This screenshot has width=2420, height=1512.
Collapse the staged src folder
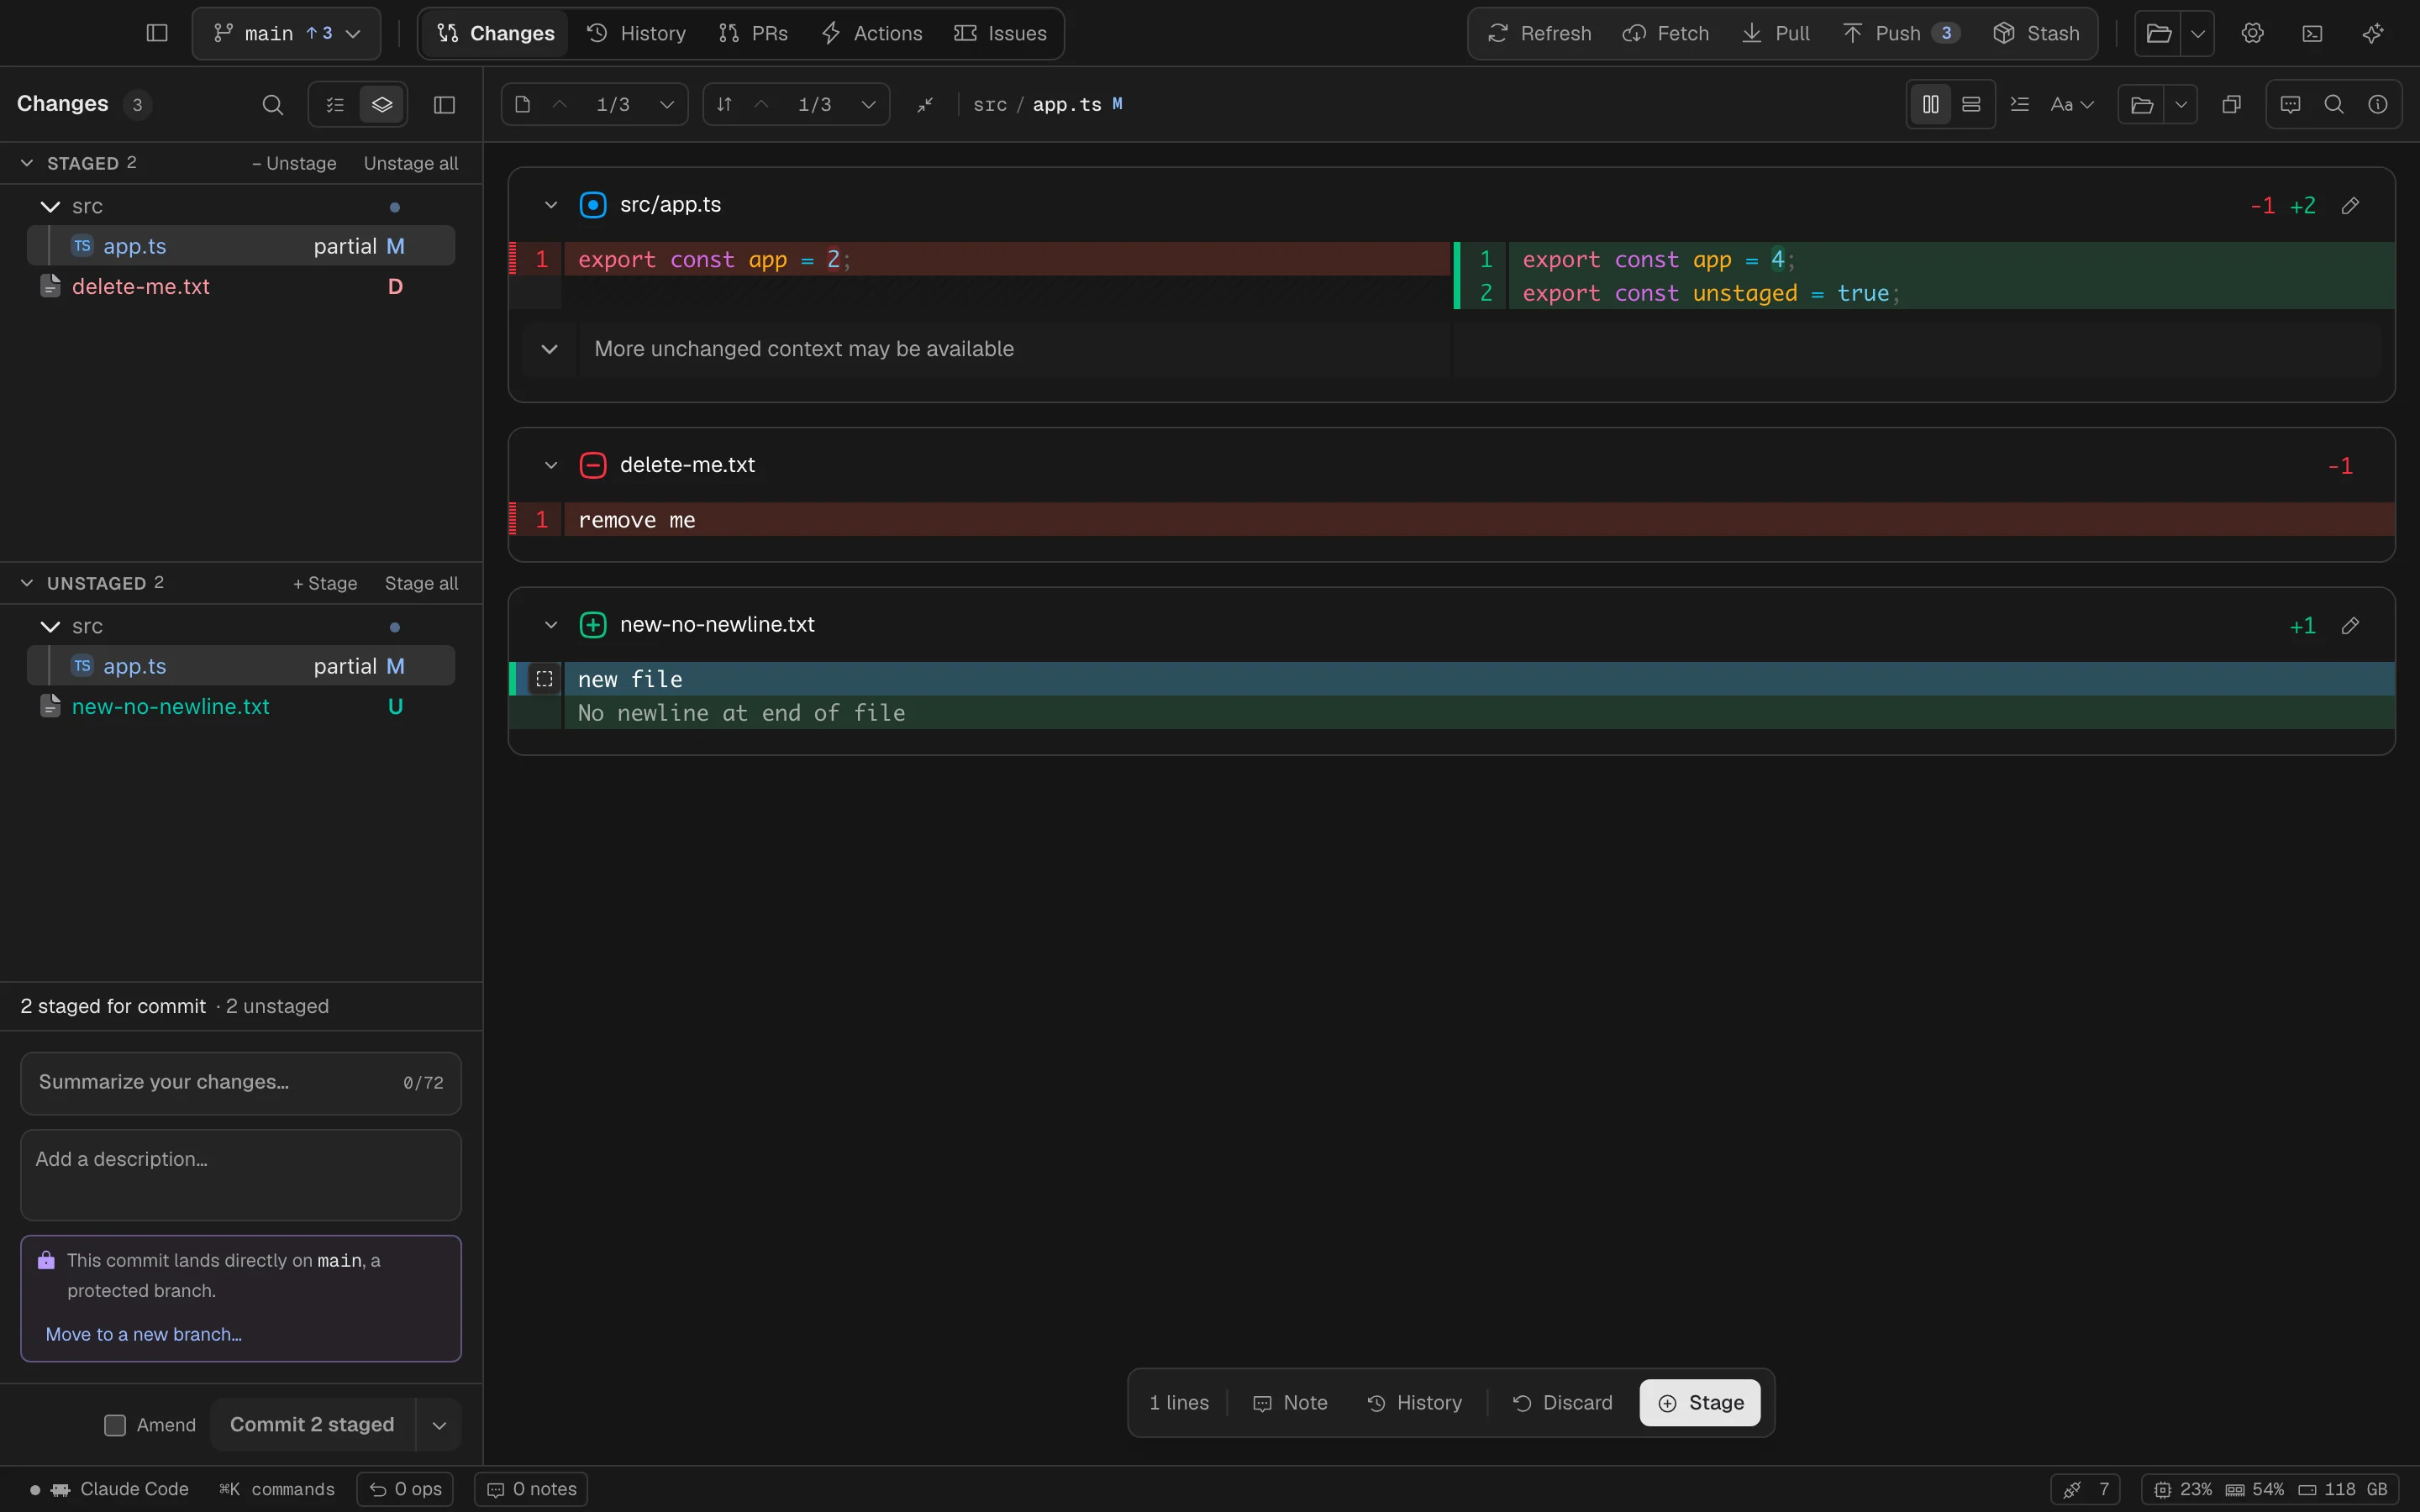pyautogui.click(x=50, y=206)
